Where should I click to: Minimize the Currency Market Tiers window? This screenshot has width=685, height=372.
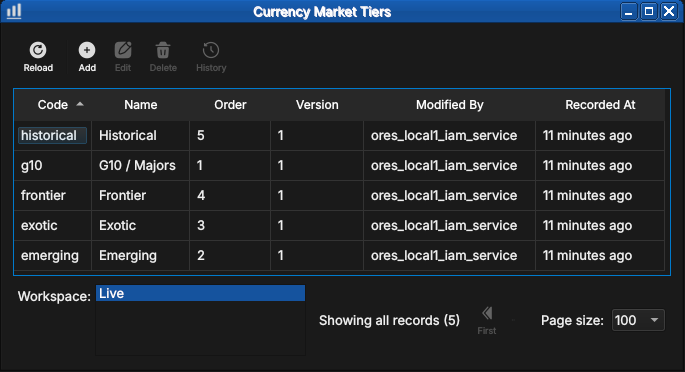pyautogui.click(x=629, y=11)
